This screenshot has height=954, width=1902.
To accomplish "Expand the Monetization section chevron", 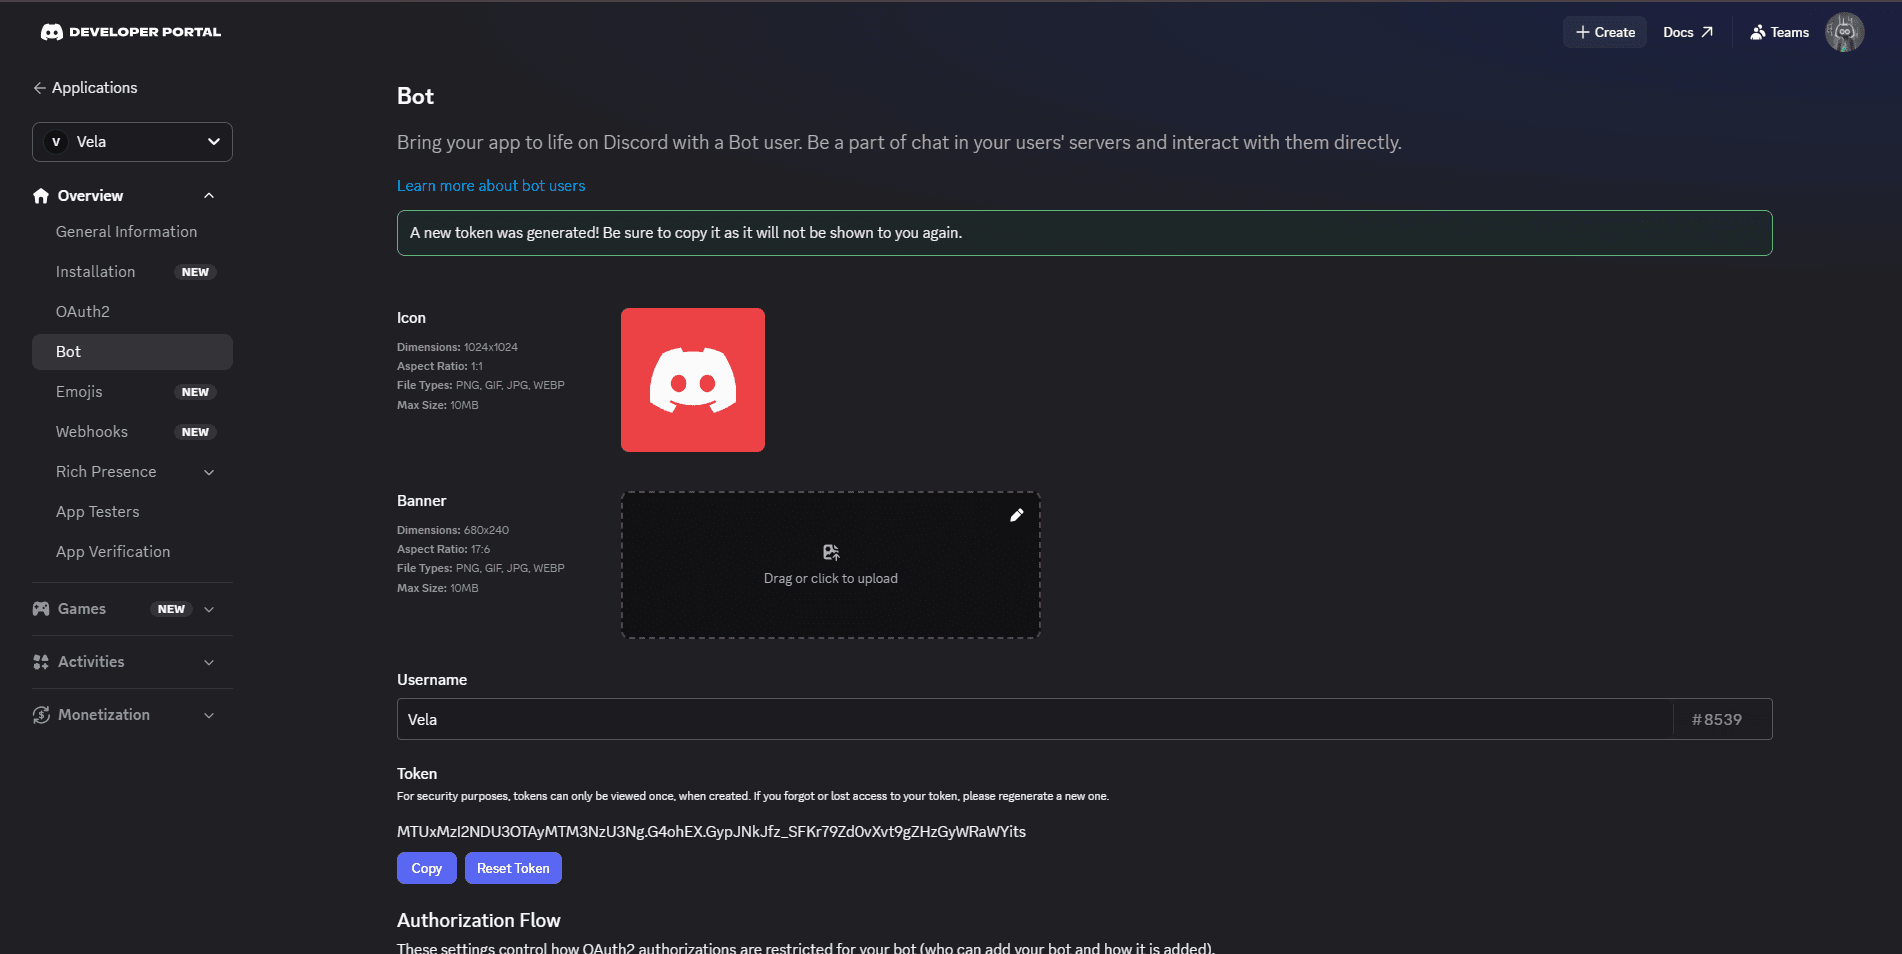I will 209,715.
